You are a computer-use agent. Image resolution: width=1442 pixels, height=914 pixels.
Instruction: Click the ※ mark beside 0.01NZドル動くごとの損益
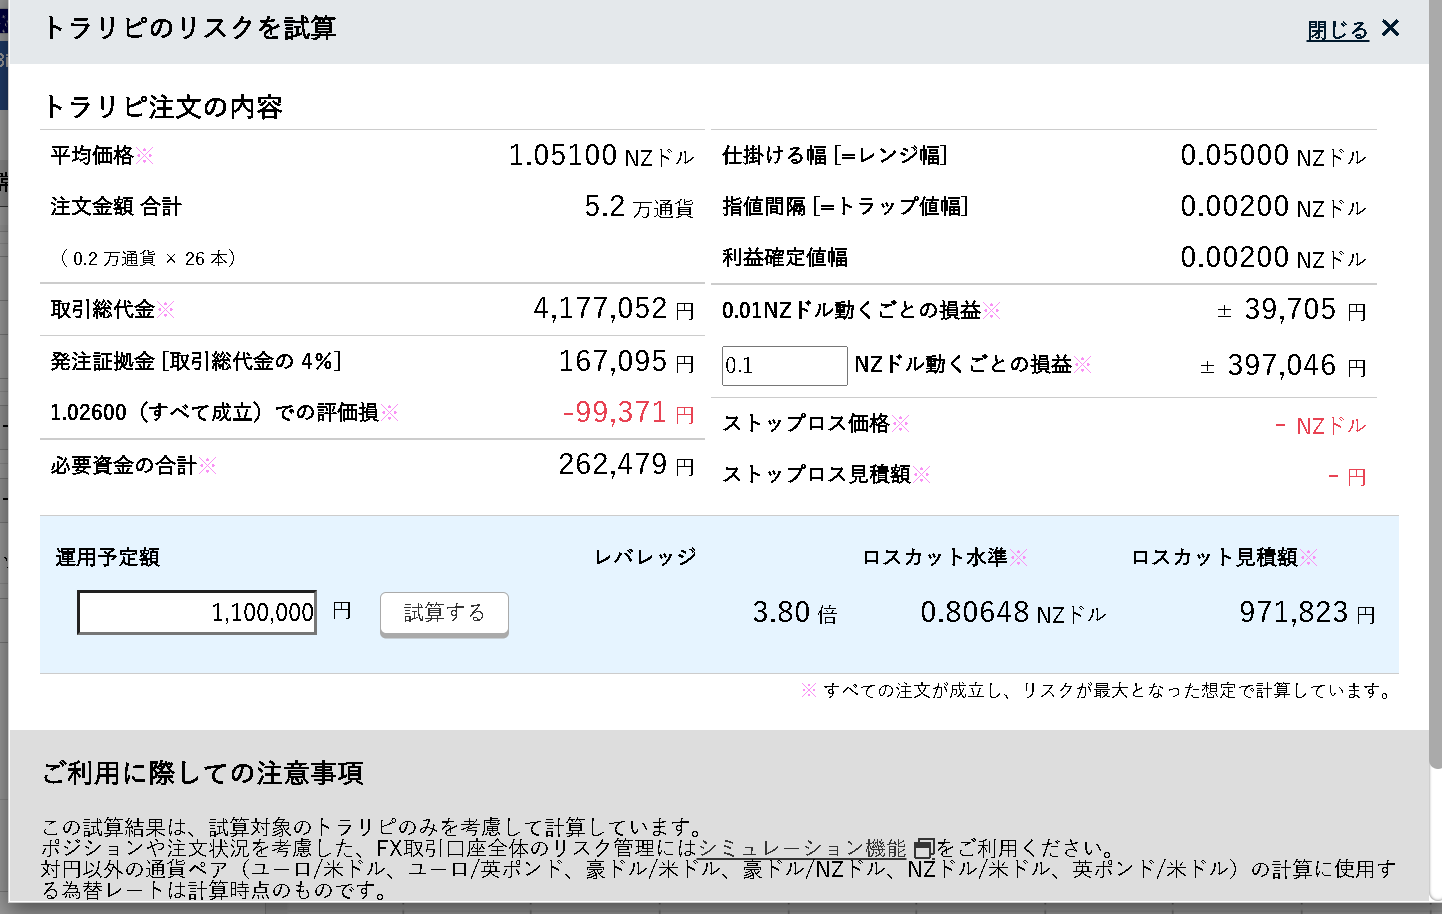point(991,311)
